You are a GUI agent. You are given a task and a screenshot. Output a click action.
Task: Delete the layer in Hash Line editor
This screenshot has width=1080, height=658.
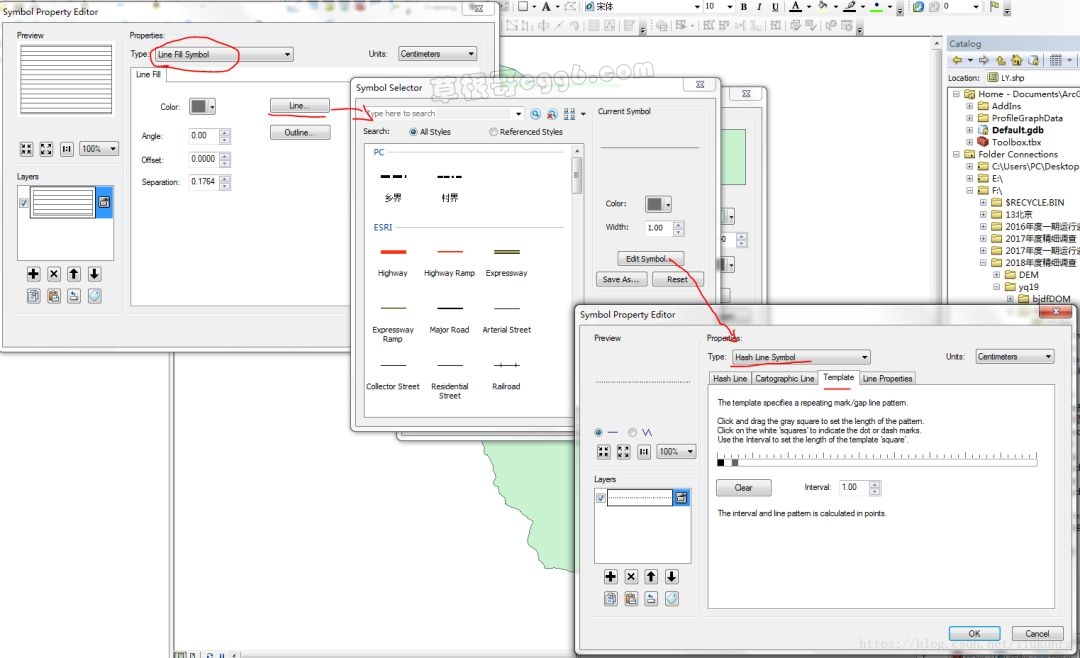(x=631, y=577)
